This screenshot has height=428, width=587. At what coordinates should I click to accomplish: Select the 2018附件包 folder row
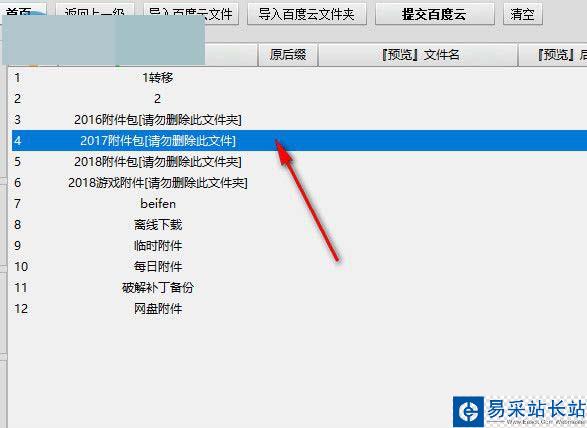point(299,161)
